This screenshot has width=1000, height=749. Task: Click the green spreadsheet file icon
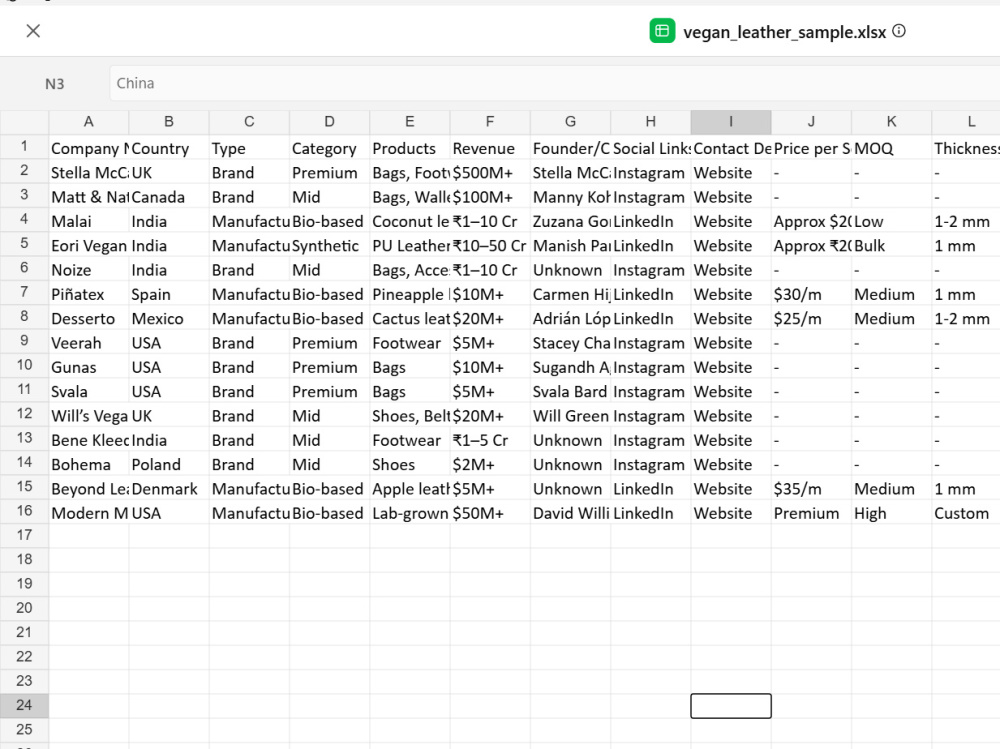point(662,31)
